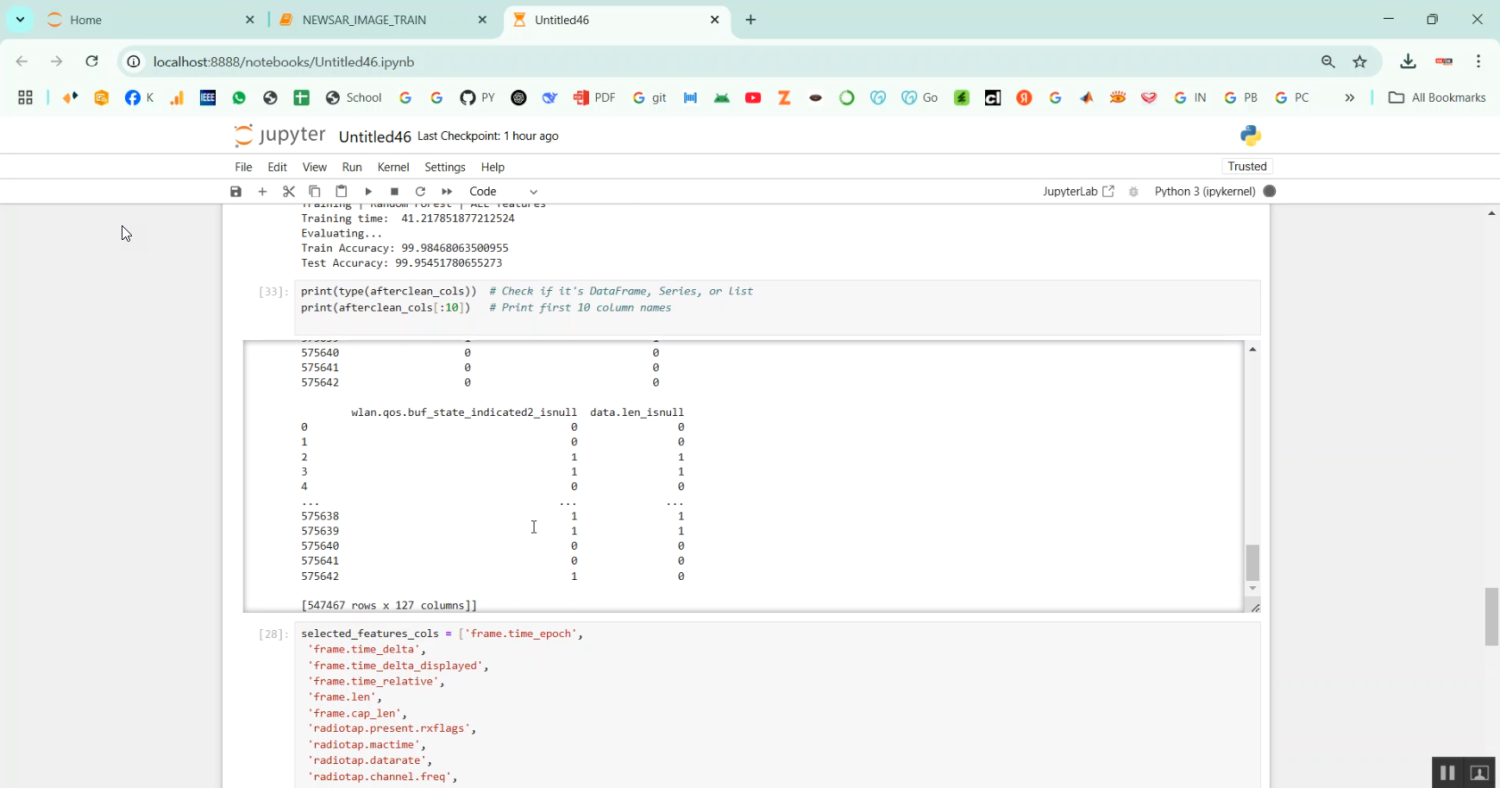Paste cell from clipboard toolbar icon
Screen dimensions: 1500x788
point(341,191)
